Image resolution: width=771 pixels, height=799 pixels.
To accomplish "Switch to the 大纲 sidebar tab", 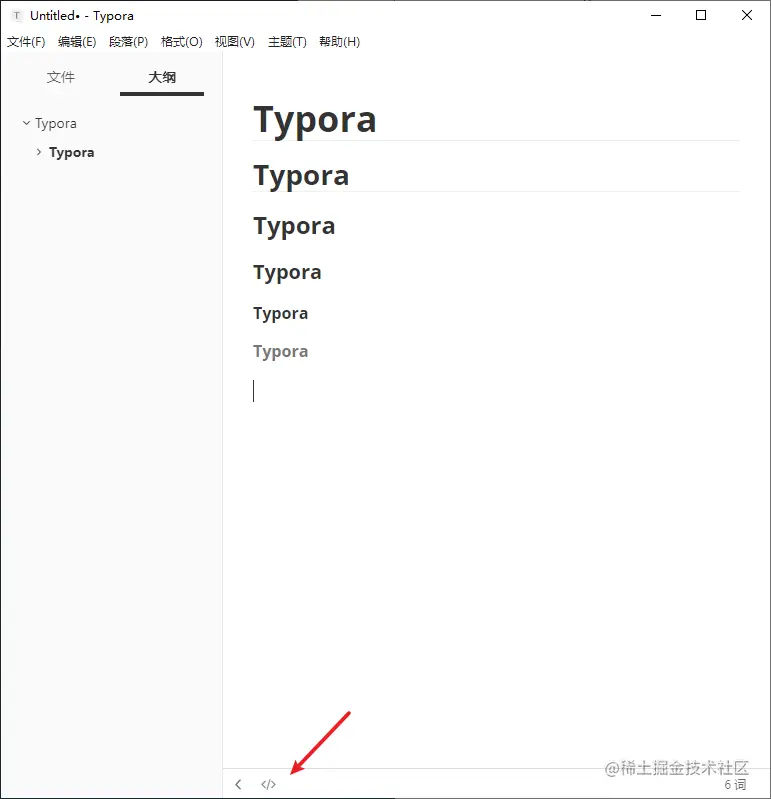I will 162,77.
